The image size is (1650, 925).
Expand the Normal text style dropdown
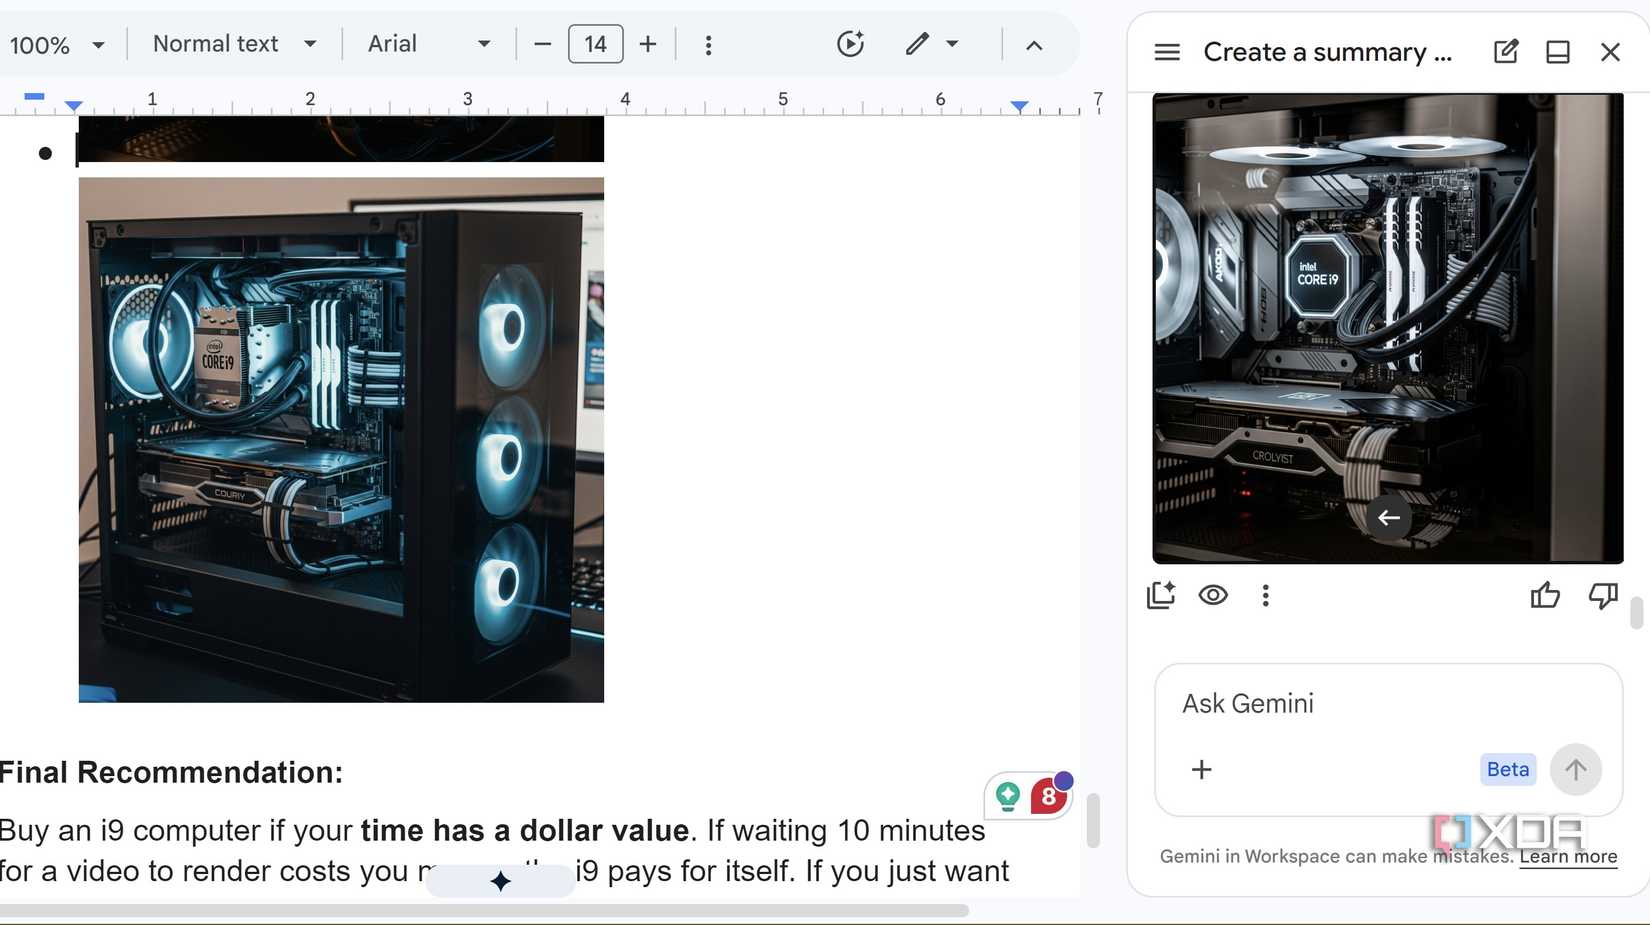tap(234, 44)
